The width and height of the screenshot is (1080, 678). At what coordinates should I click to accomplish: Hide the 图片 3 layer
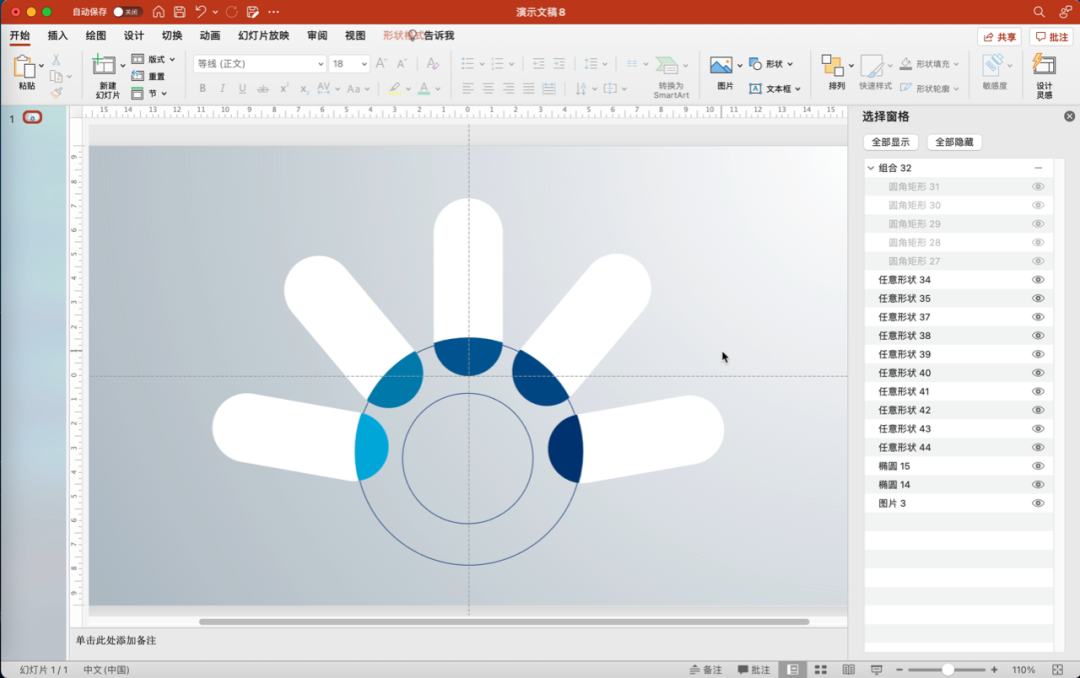pos(1038,503)
